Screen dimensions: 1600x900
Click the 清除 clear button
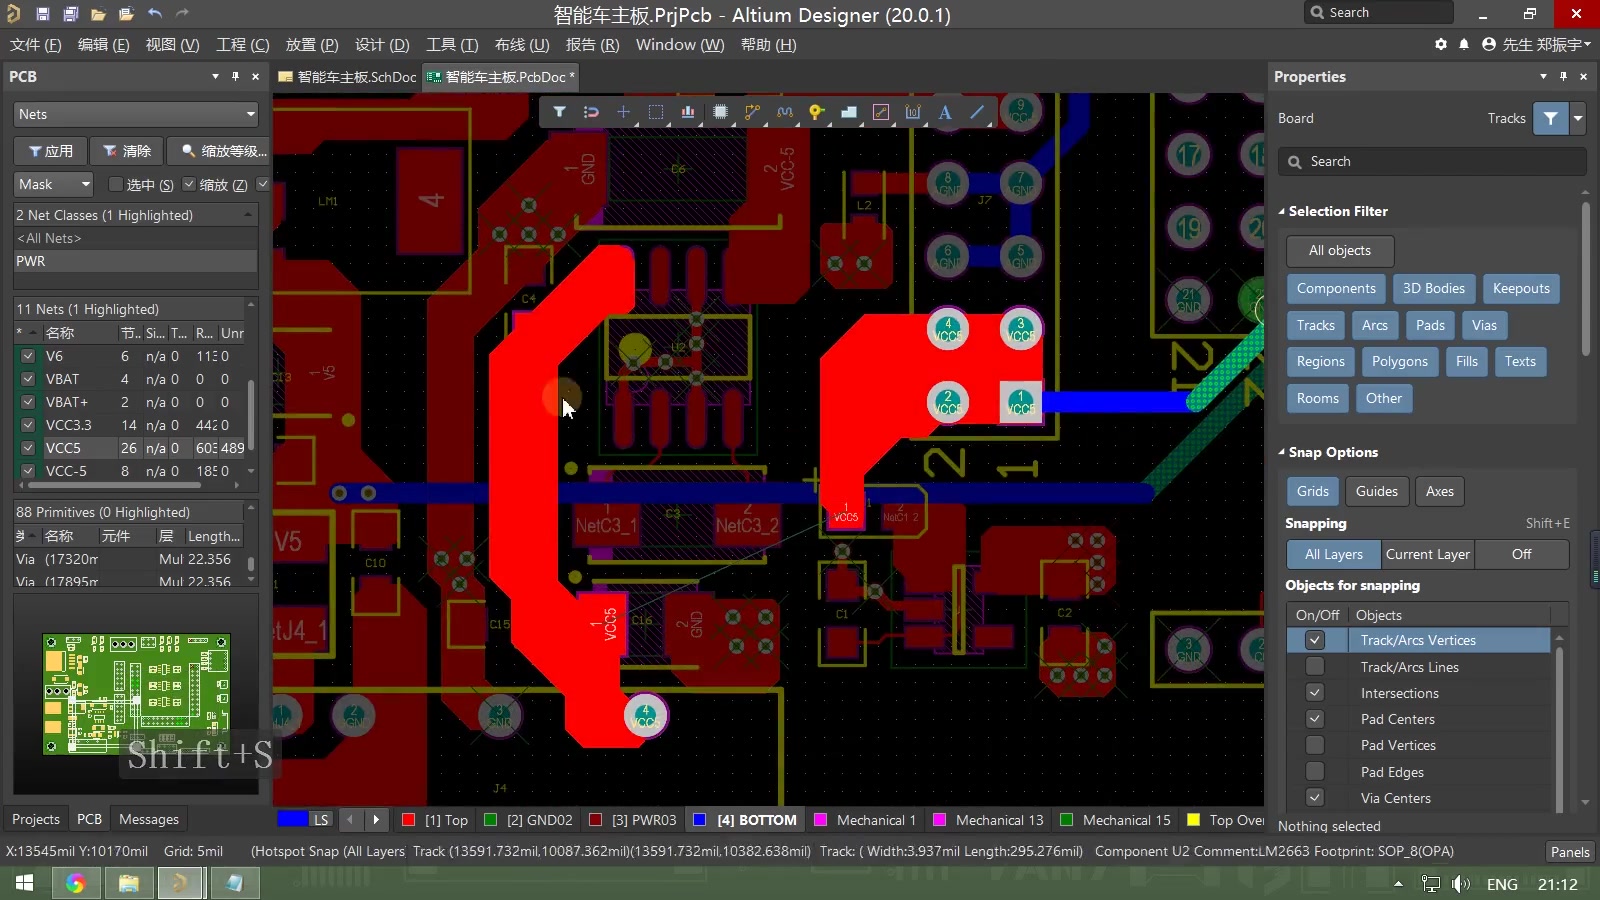[127, 151]
